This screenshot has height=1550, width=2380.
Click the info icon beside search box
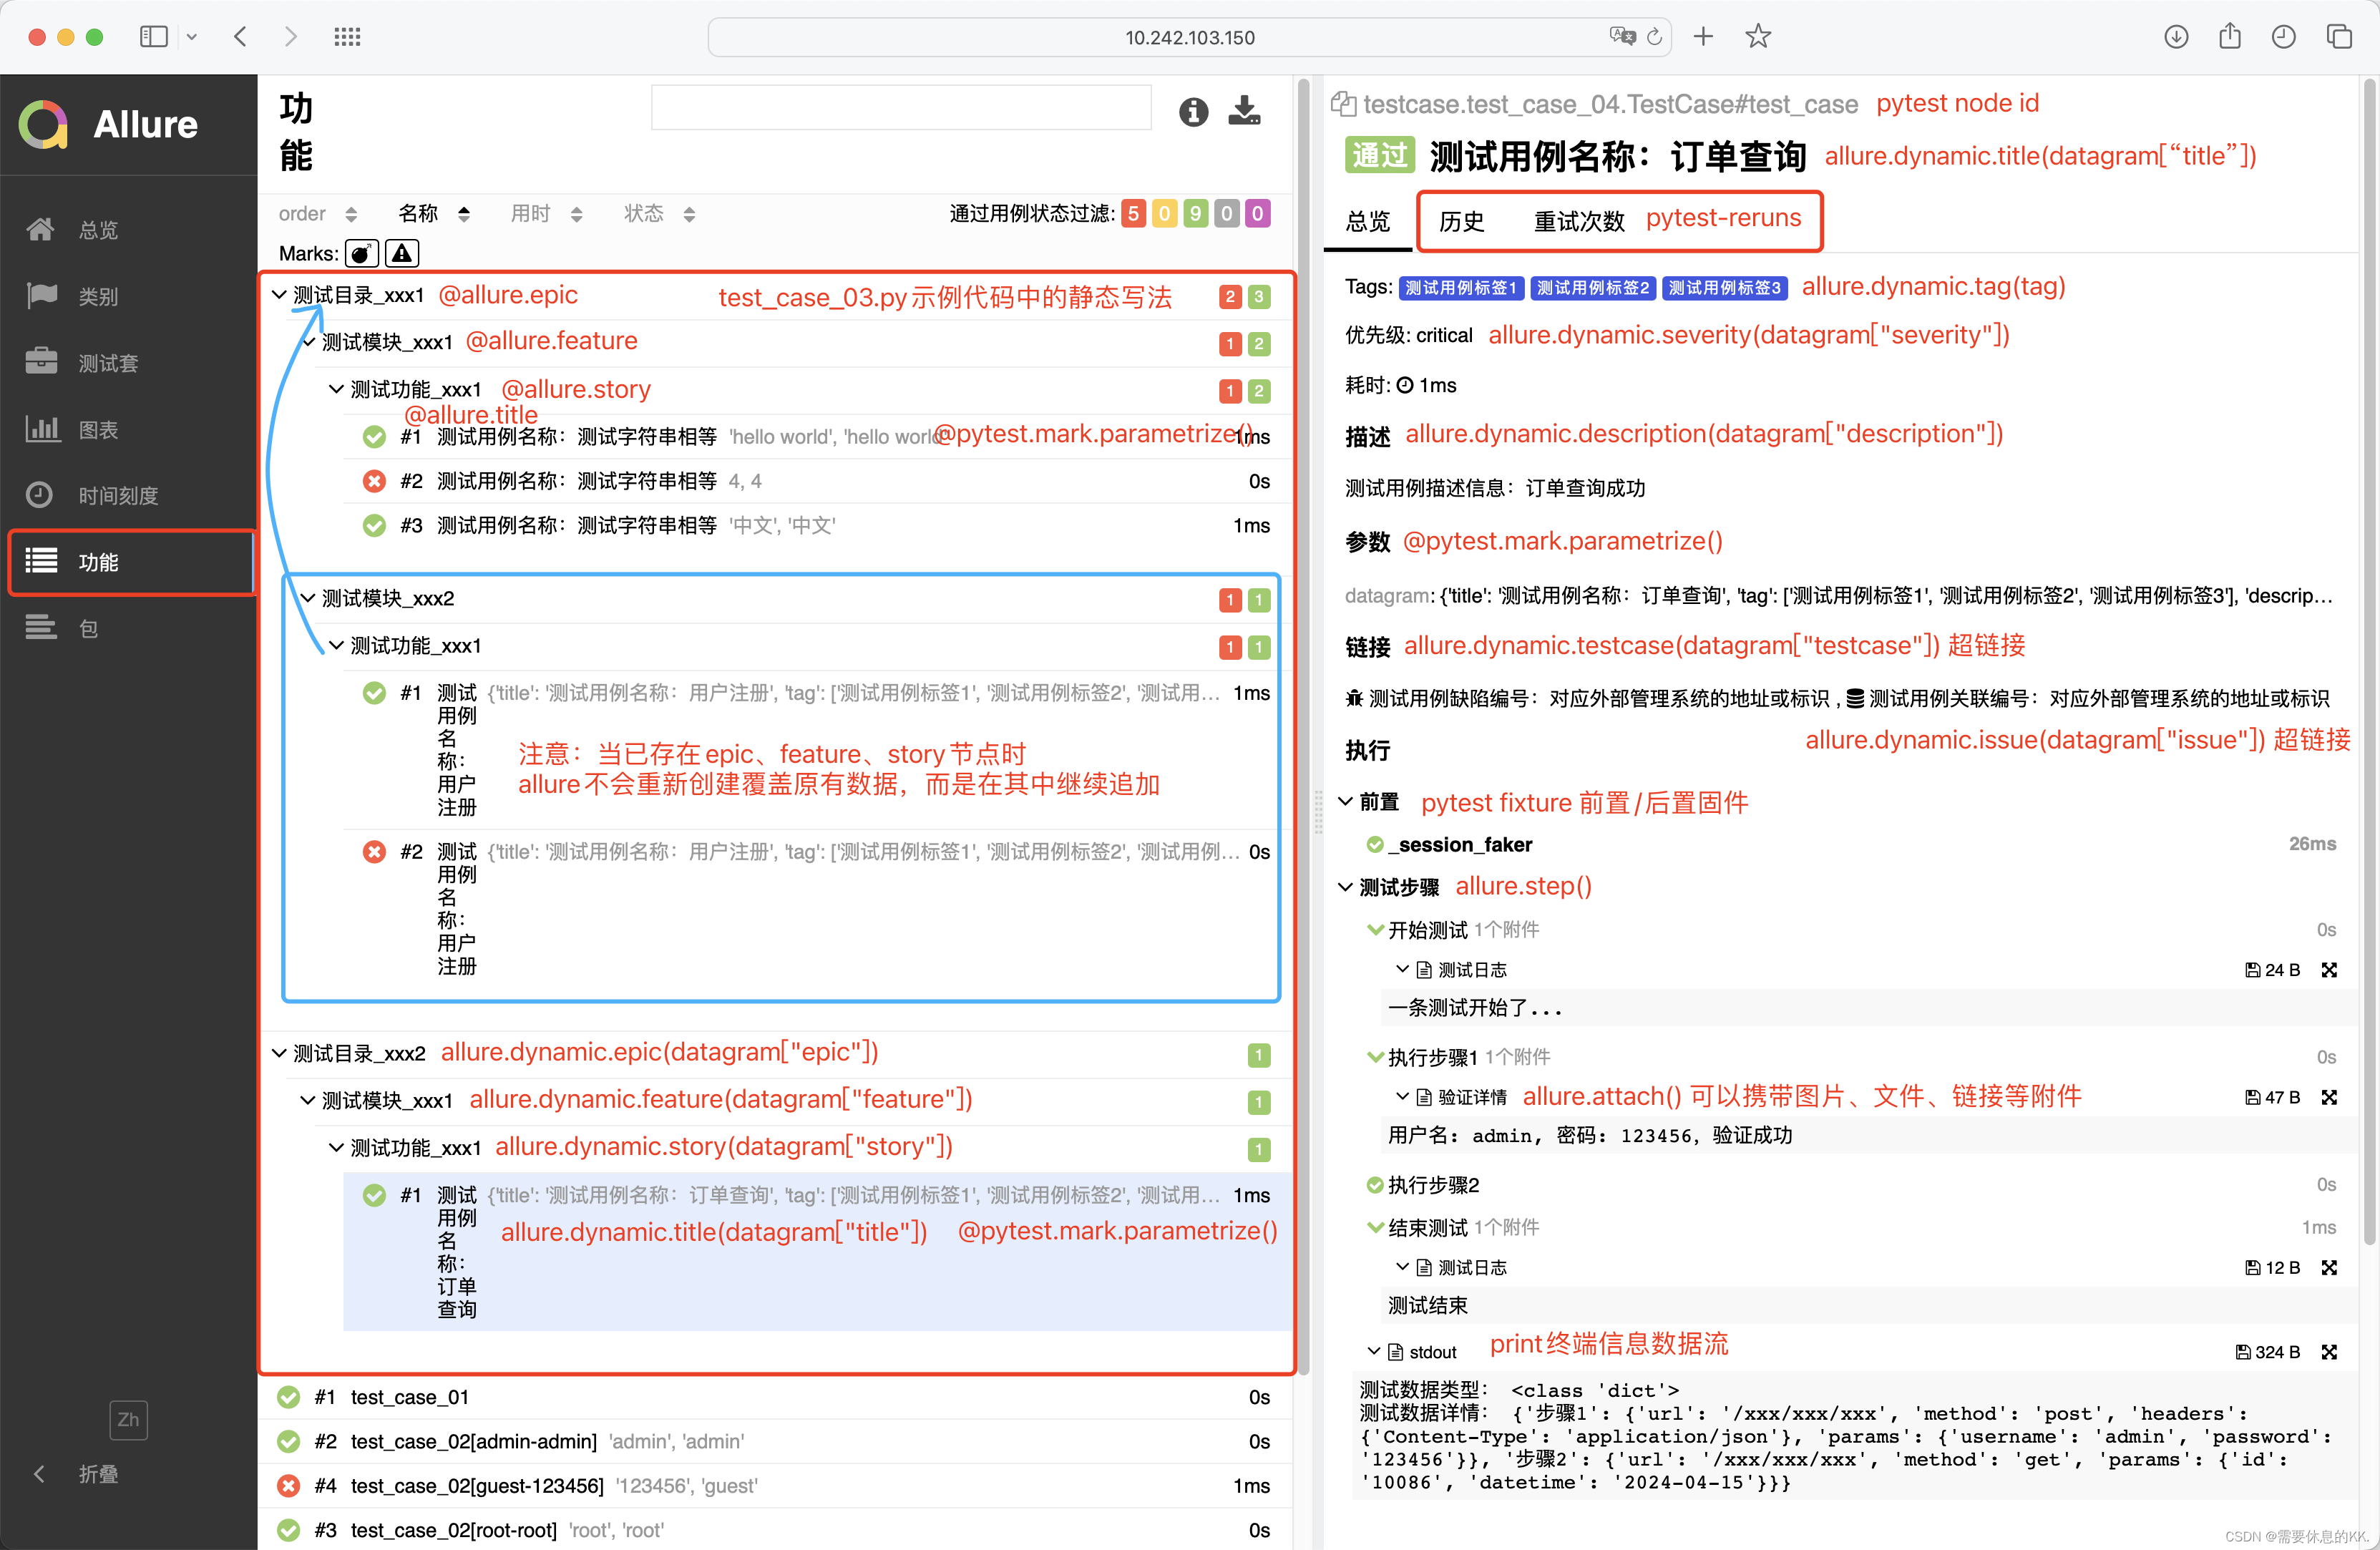pyautogui.click(x=1193, y=111)
